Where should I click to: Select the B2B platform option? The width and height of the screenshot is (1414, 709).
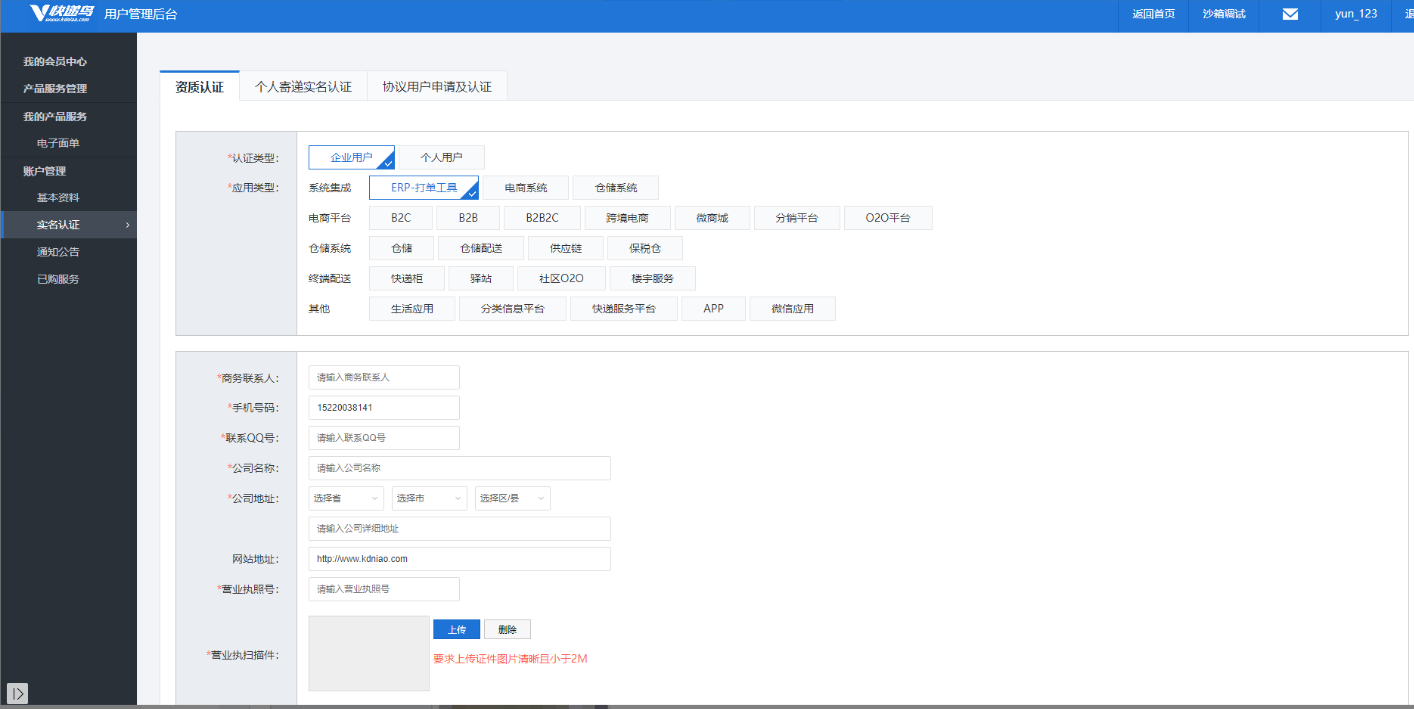468,218
